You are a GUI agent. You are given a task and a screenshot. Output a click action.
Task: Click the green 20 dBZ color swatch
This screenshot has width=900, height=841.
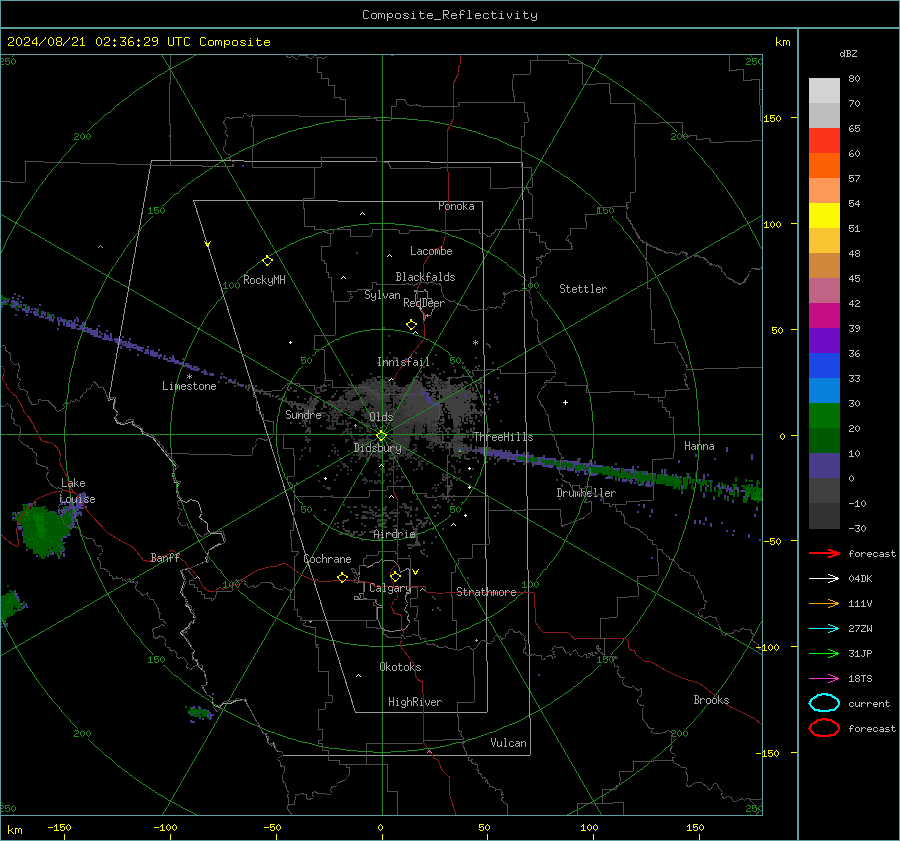tap(824, 416)
